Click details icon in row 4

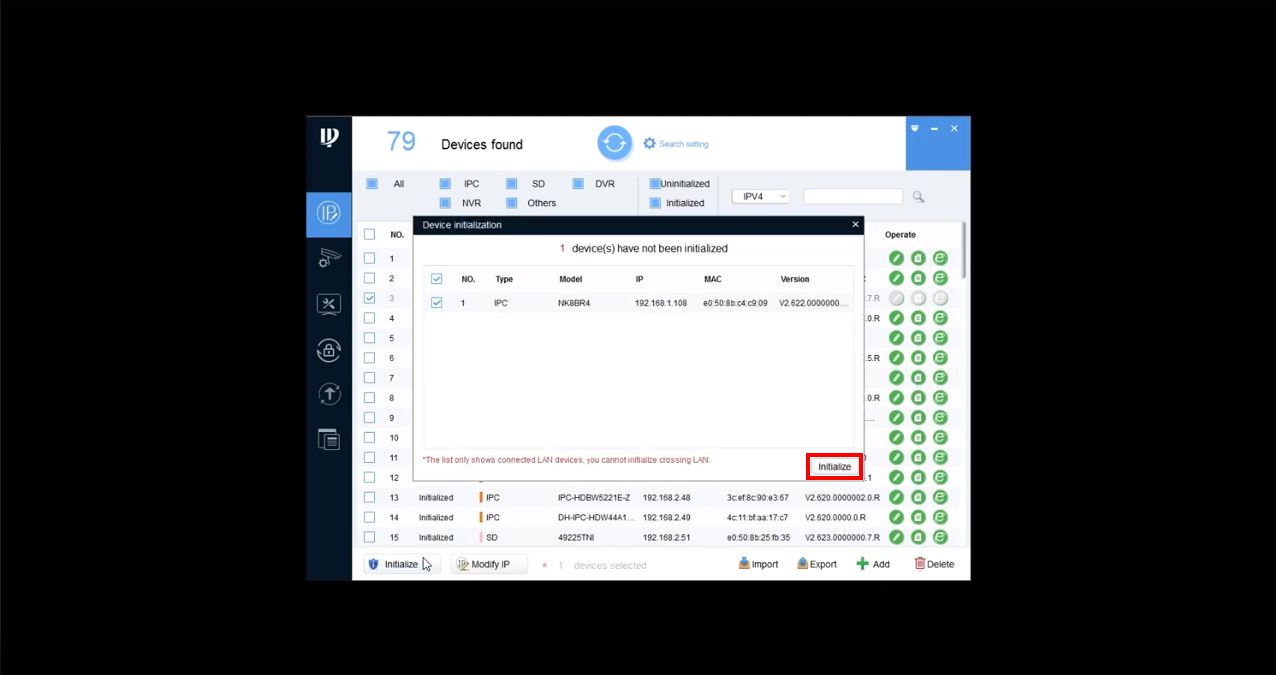[918, 318]
